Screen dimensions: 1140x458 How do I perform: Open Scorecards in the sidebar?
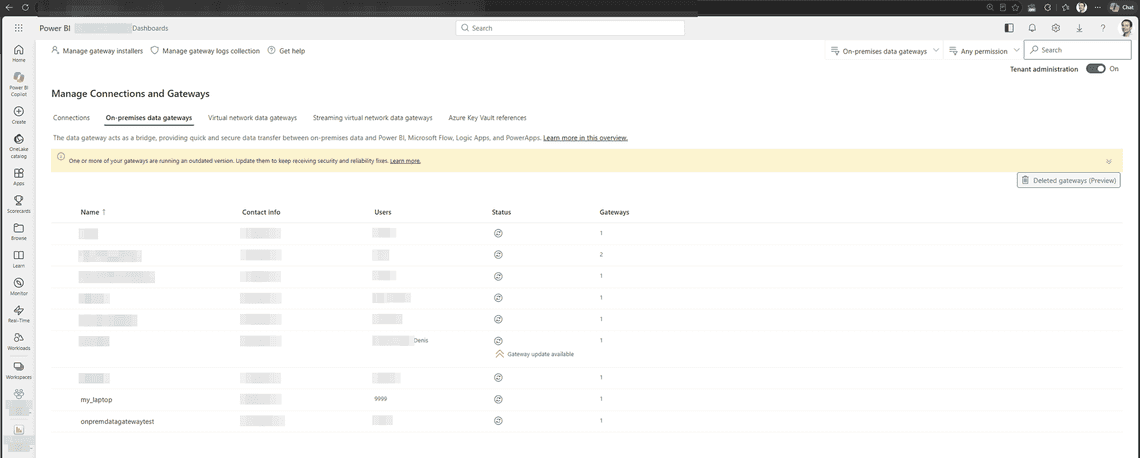18,204
